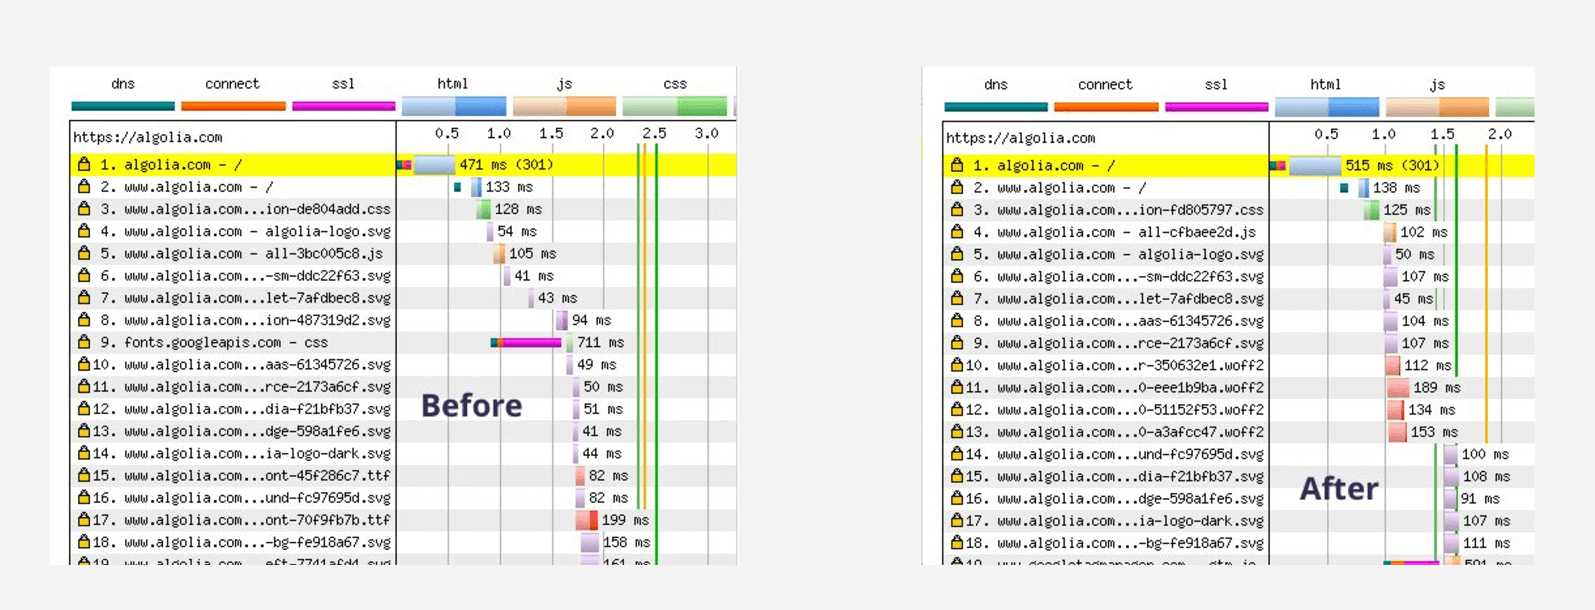Viewport: 1595px width, 610px height.
Task: Click the red font bar of Before row 17
Action: (x=587, y=520)
